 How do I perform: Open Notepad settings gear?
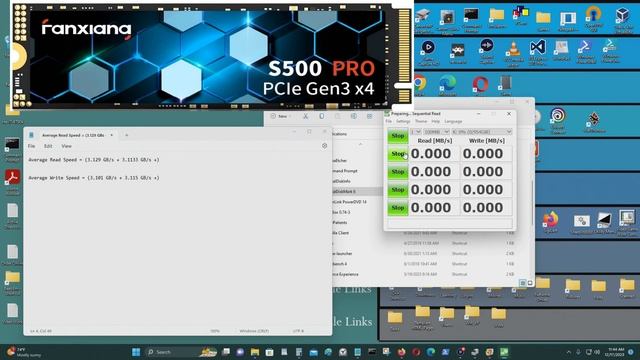[x=324, y=146]
